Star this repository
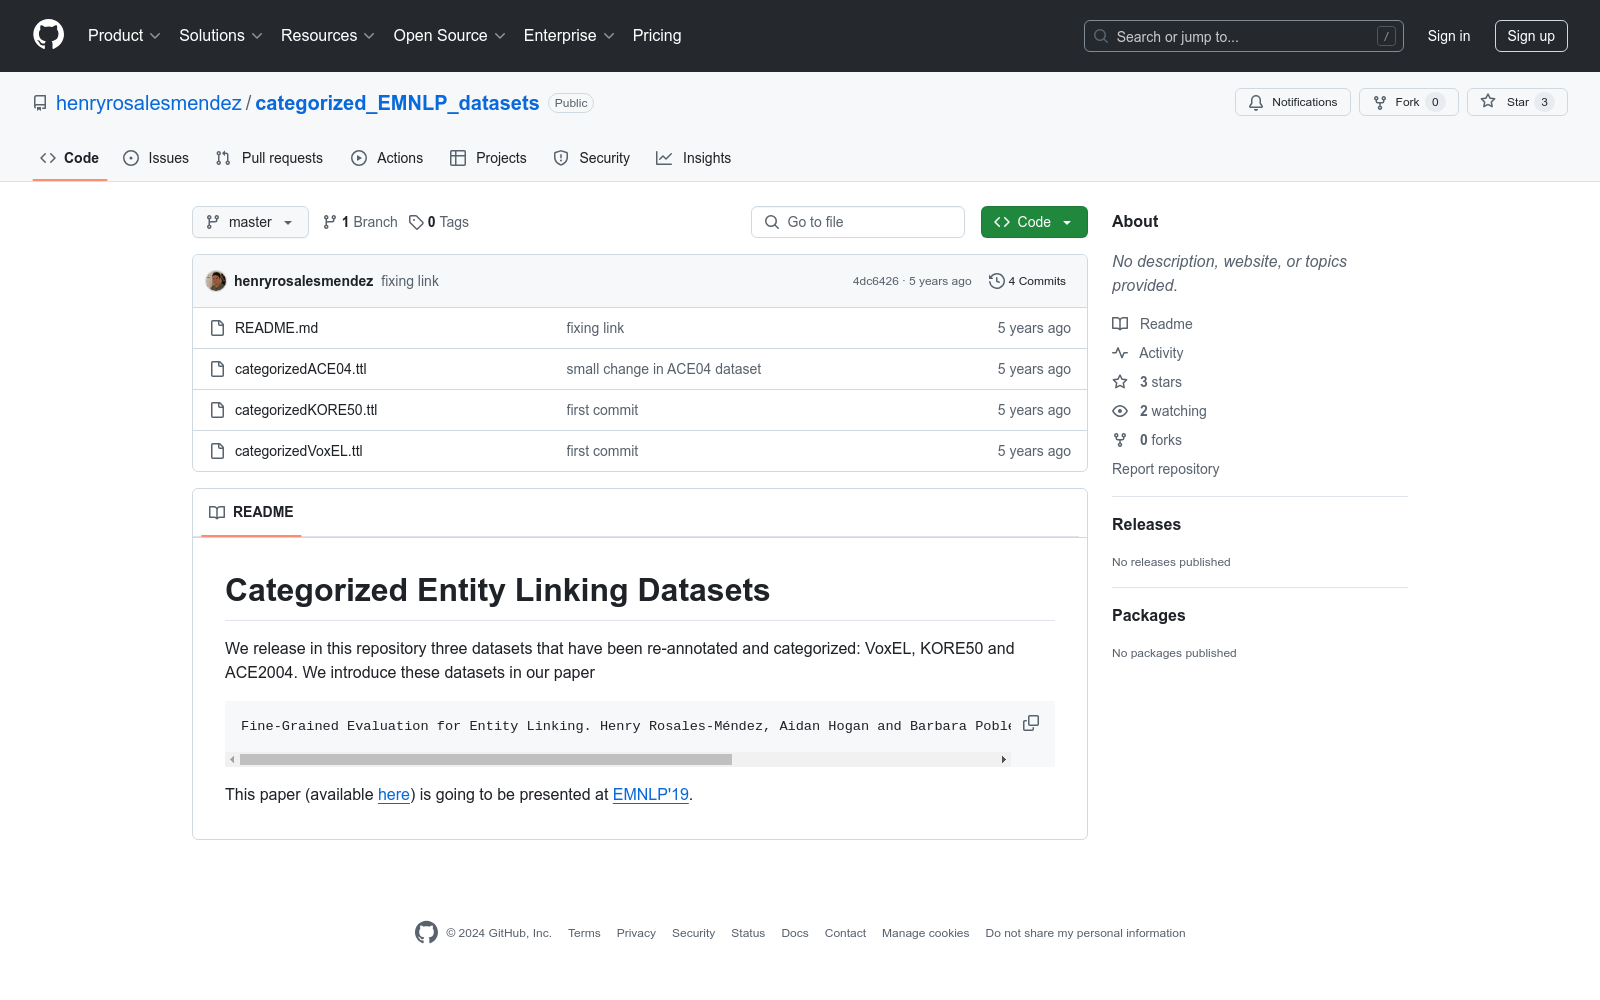 pyautogui.click(x=1517, y=102)
